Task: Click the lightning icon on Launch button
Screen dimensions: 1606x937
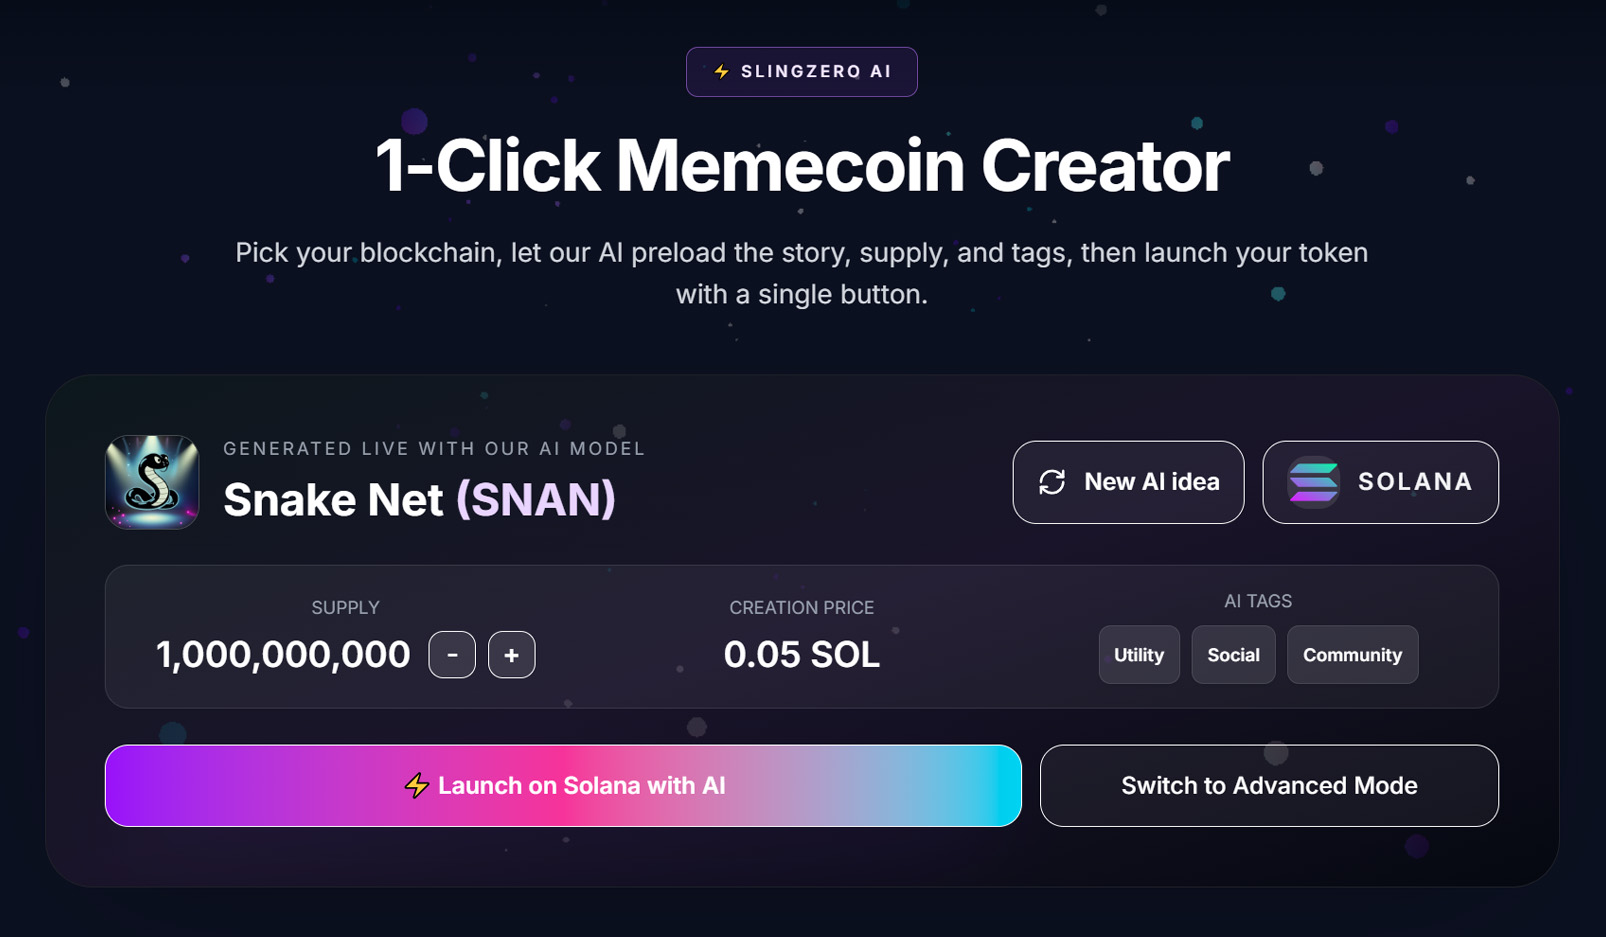Action: [x=416, y=786]
